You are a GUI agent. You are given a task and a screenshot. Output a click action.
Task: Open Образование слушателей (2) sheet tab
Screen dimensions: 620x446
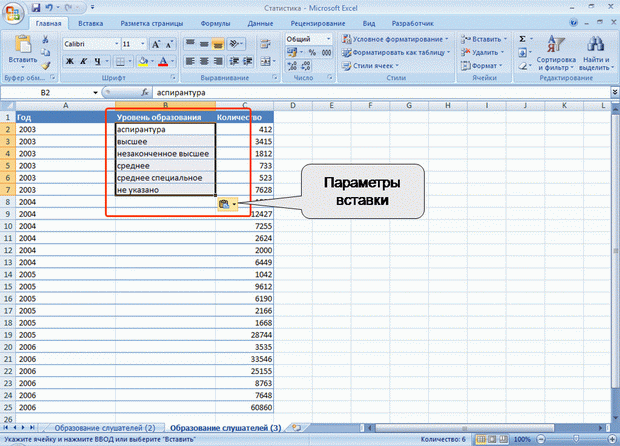(x=105, y=428)
